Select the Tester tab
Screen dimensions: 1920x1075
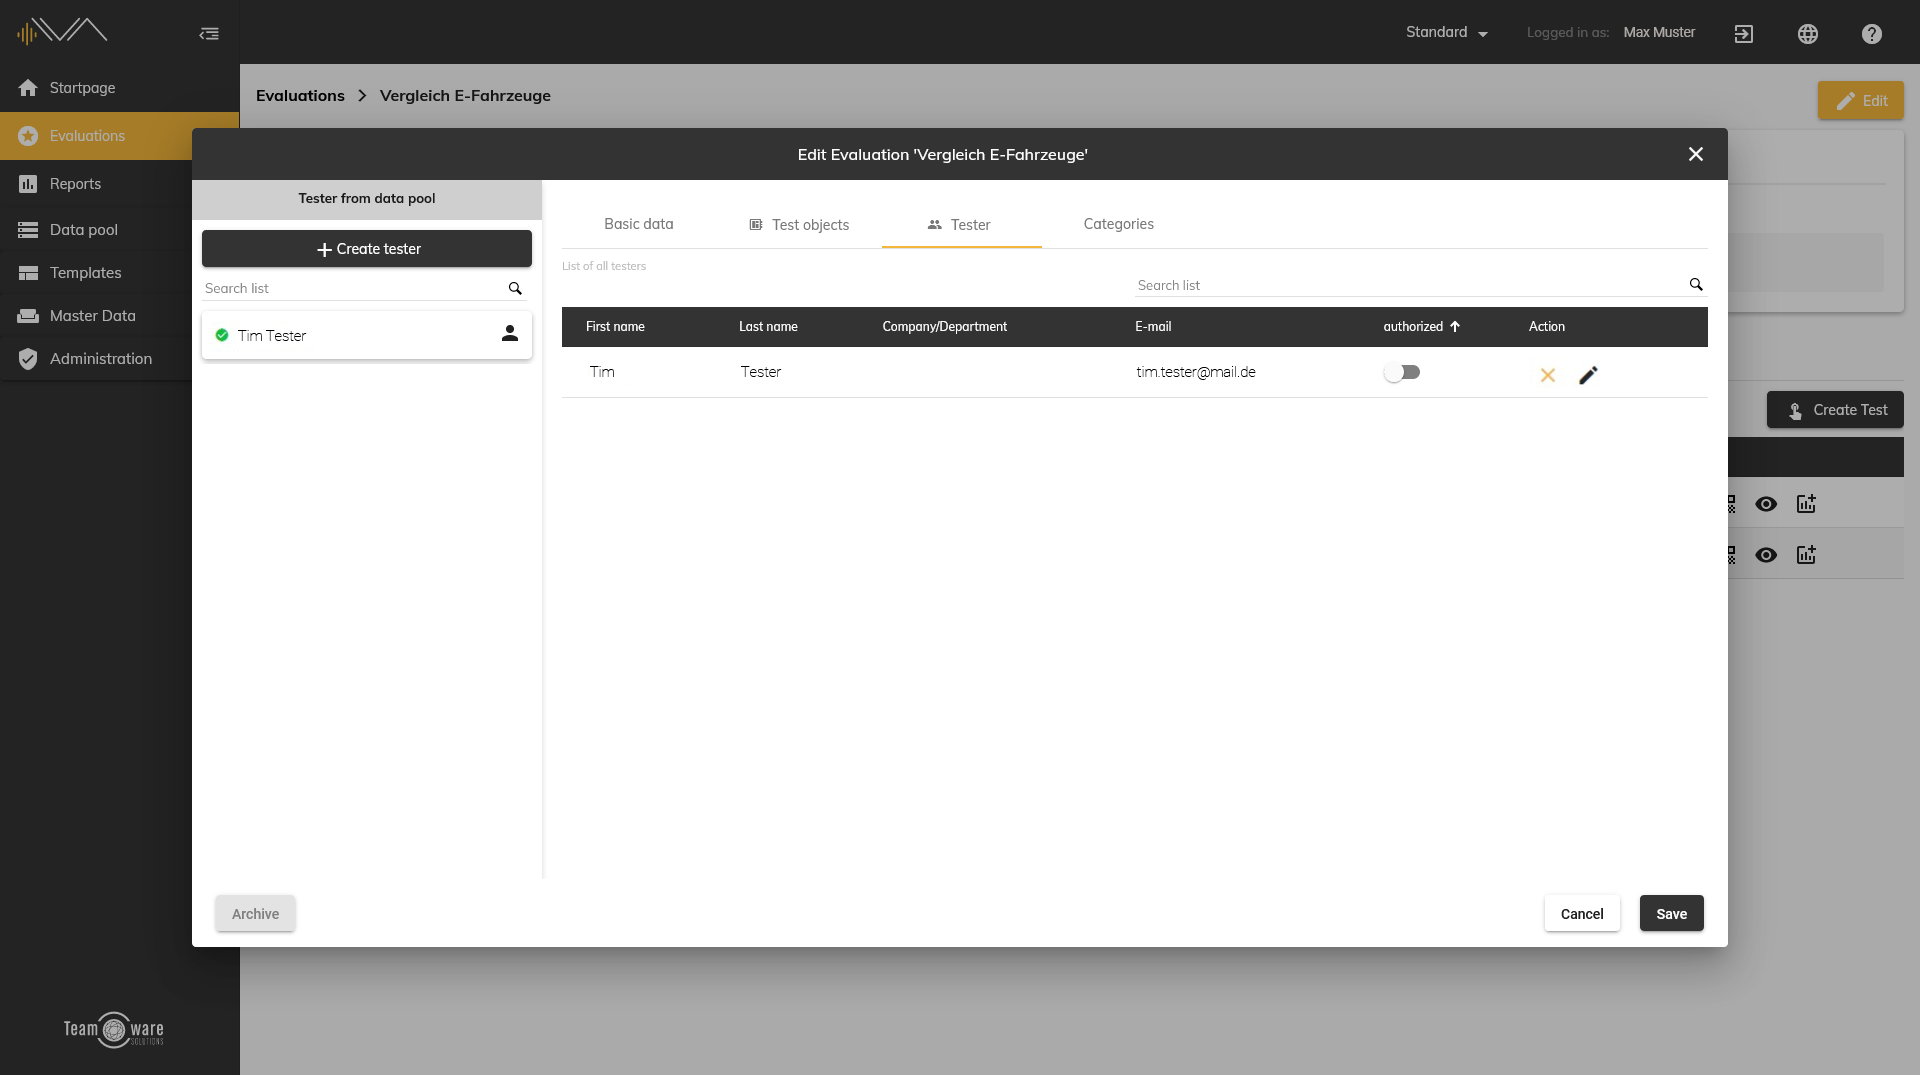pos(960,225)
